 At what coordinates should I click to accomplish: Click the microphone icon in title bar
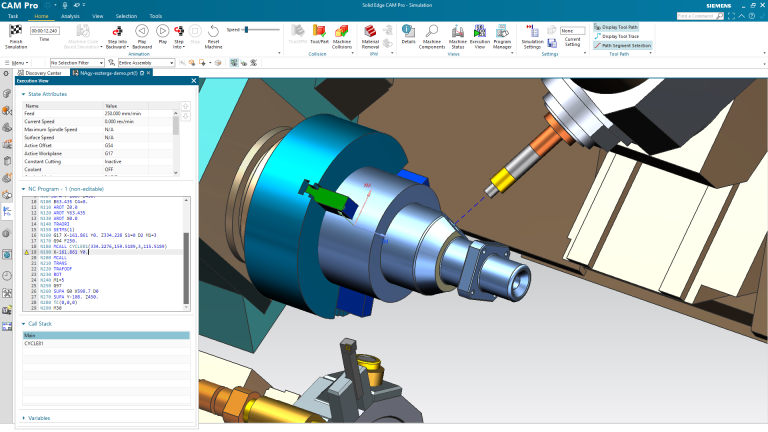tap(65, 5)
